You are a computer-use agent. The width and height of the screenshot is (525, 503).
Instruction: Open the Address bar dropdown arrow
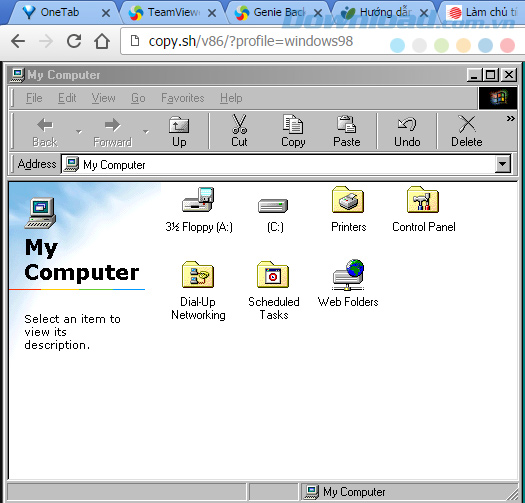(503, 164)
